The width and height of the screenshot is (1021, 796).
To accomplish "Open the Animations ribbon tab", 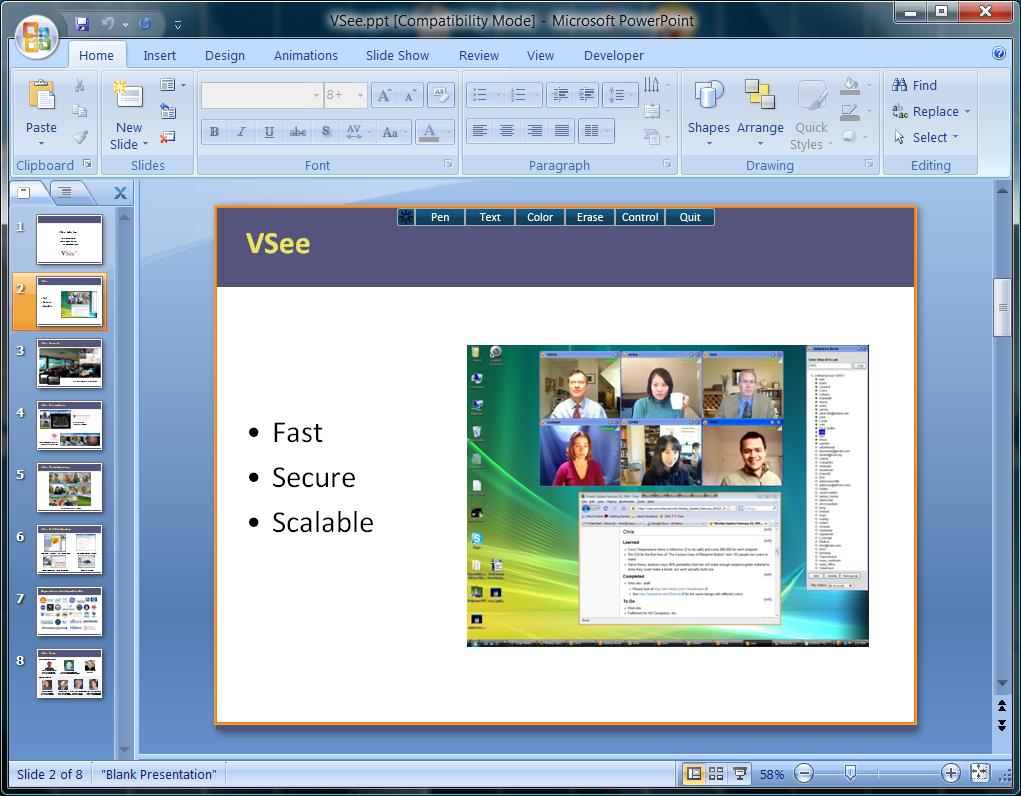I will 306,56.
